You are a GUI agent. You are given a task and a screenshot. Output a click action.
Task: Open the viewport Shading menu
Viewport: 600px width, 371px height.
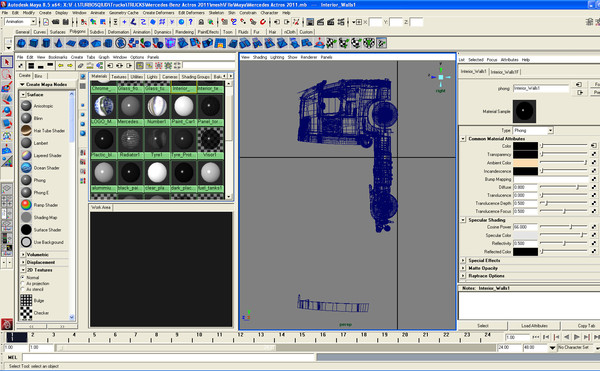point(259,57)
